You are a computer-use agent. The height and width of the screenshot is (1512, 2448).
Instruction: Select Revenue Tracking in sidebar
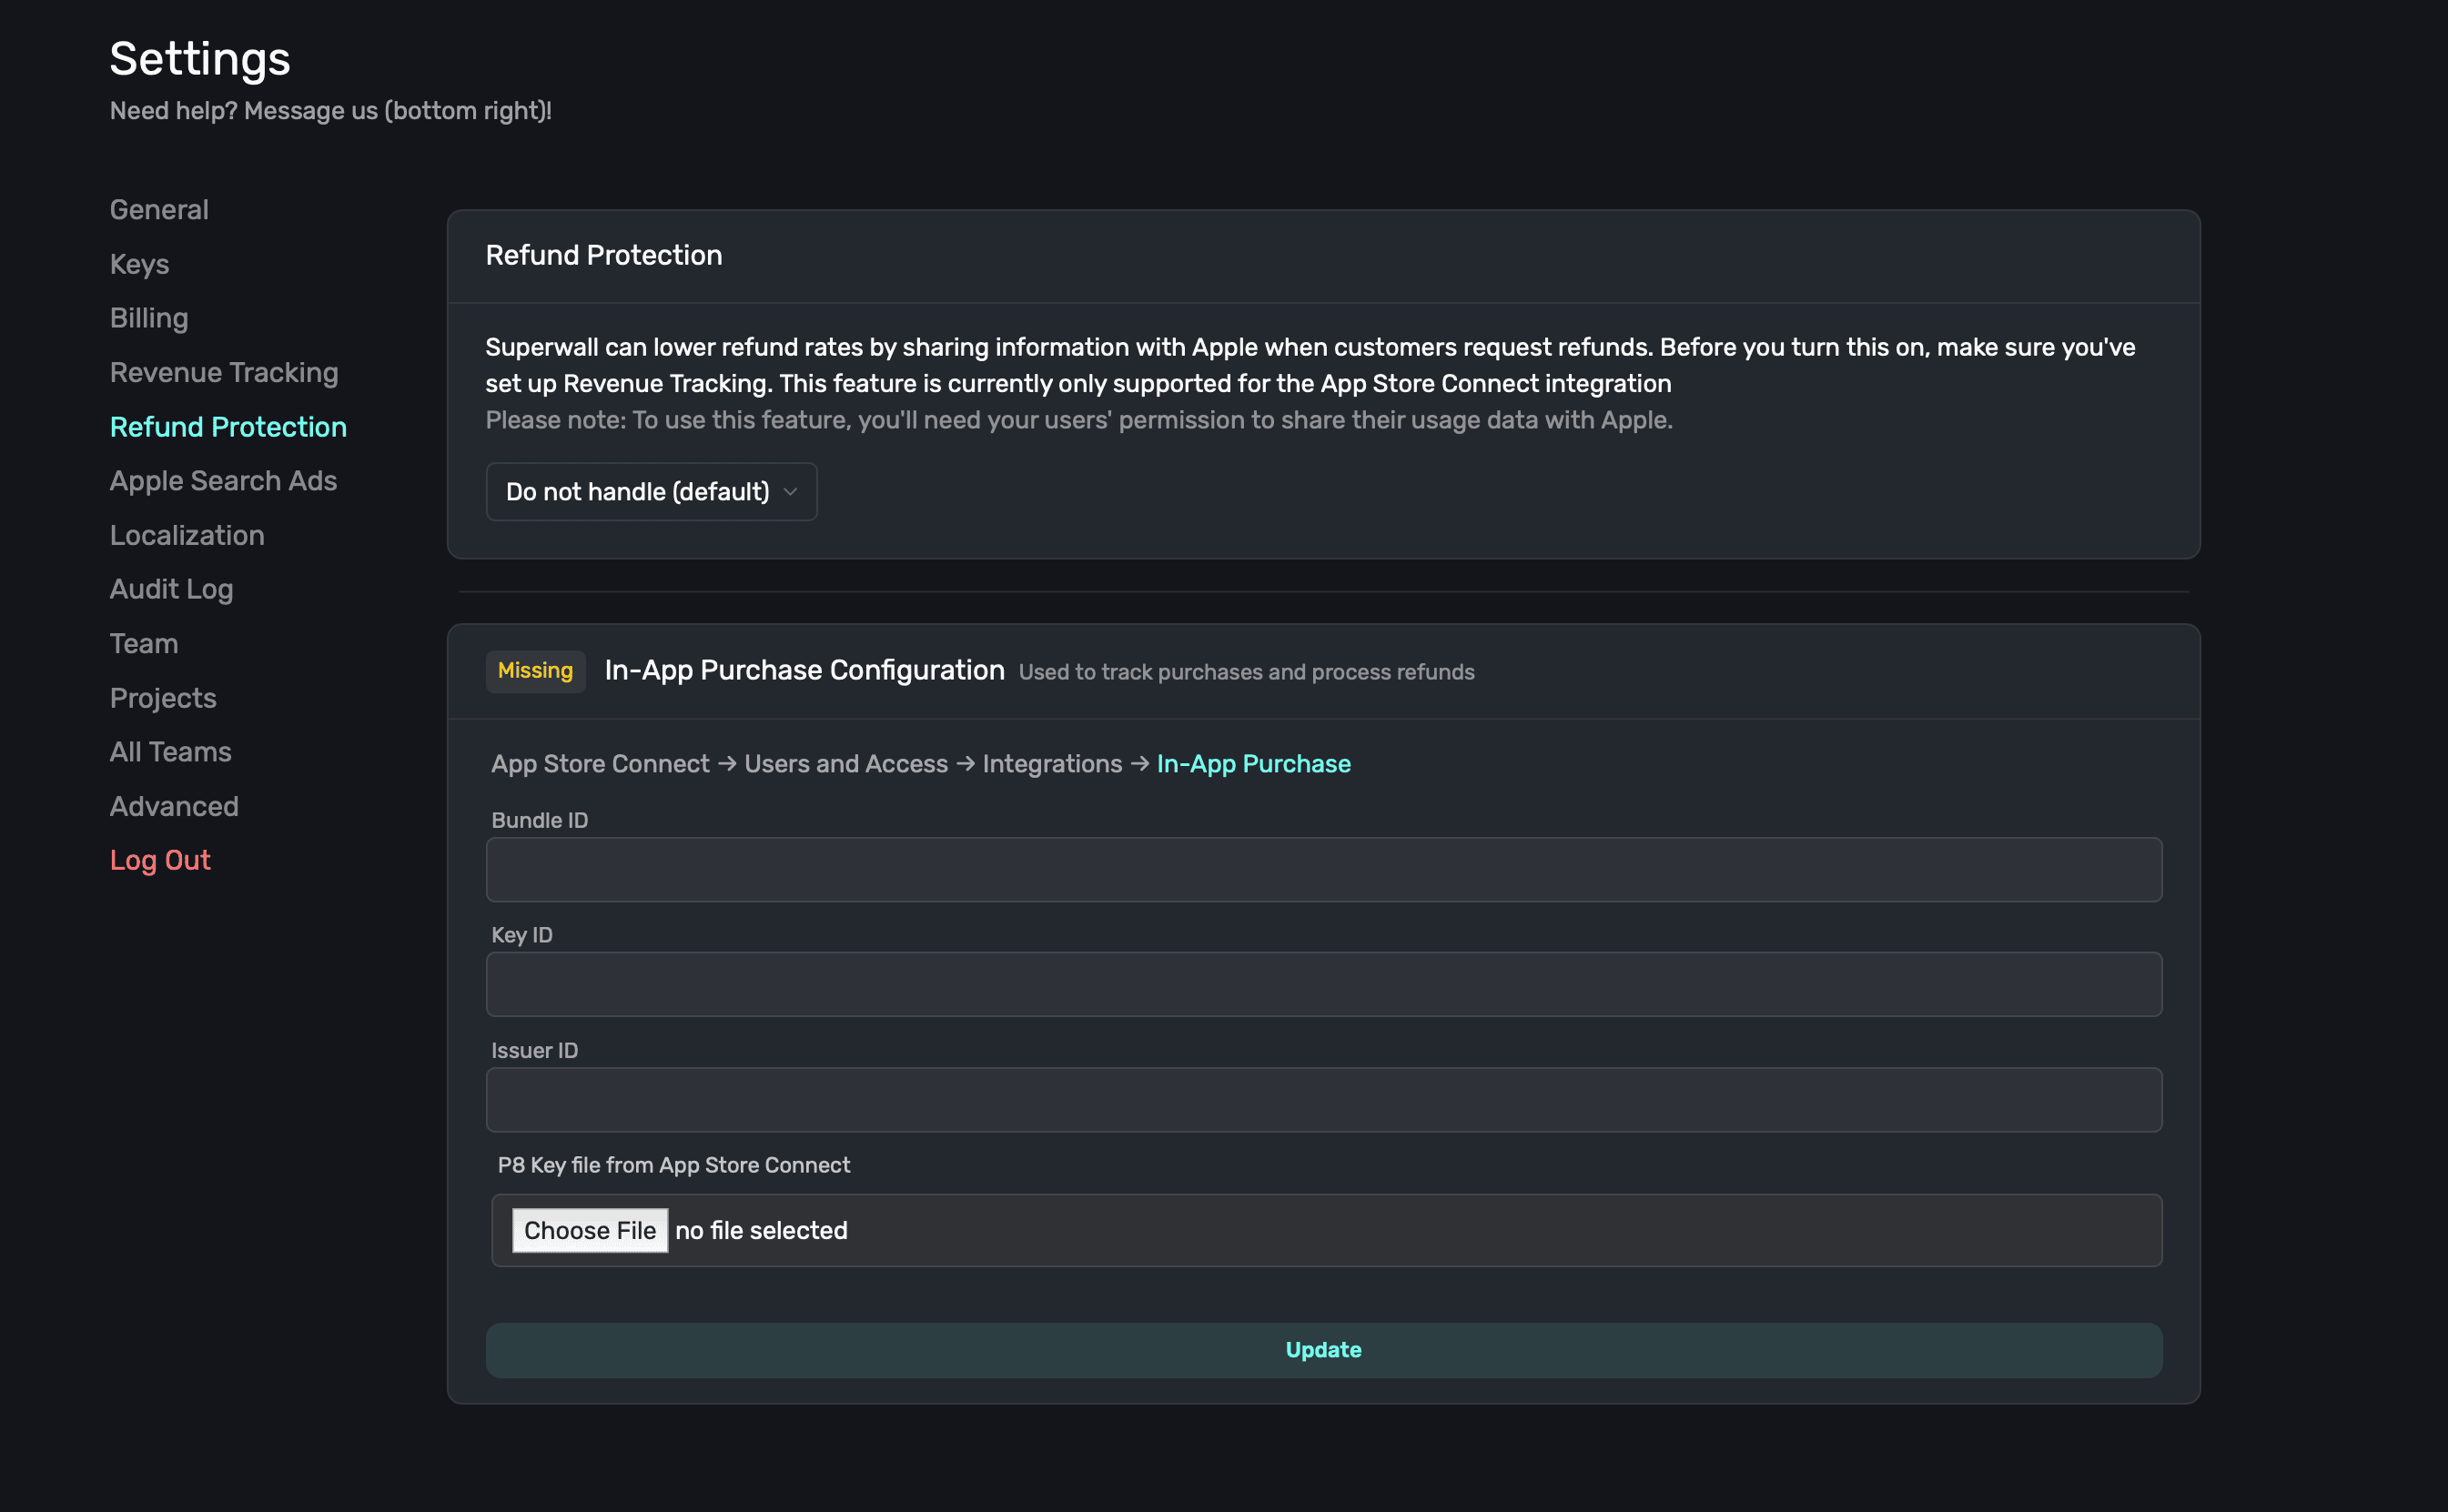224,372
